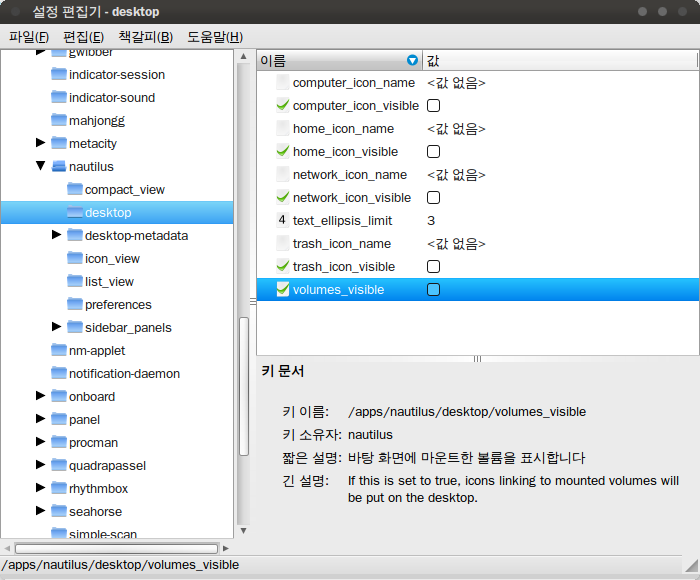The width and height of the screenshot is (700, 580).
Task: Expand the desktop-metadata tree node
Action: [x=57, y=234]
